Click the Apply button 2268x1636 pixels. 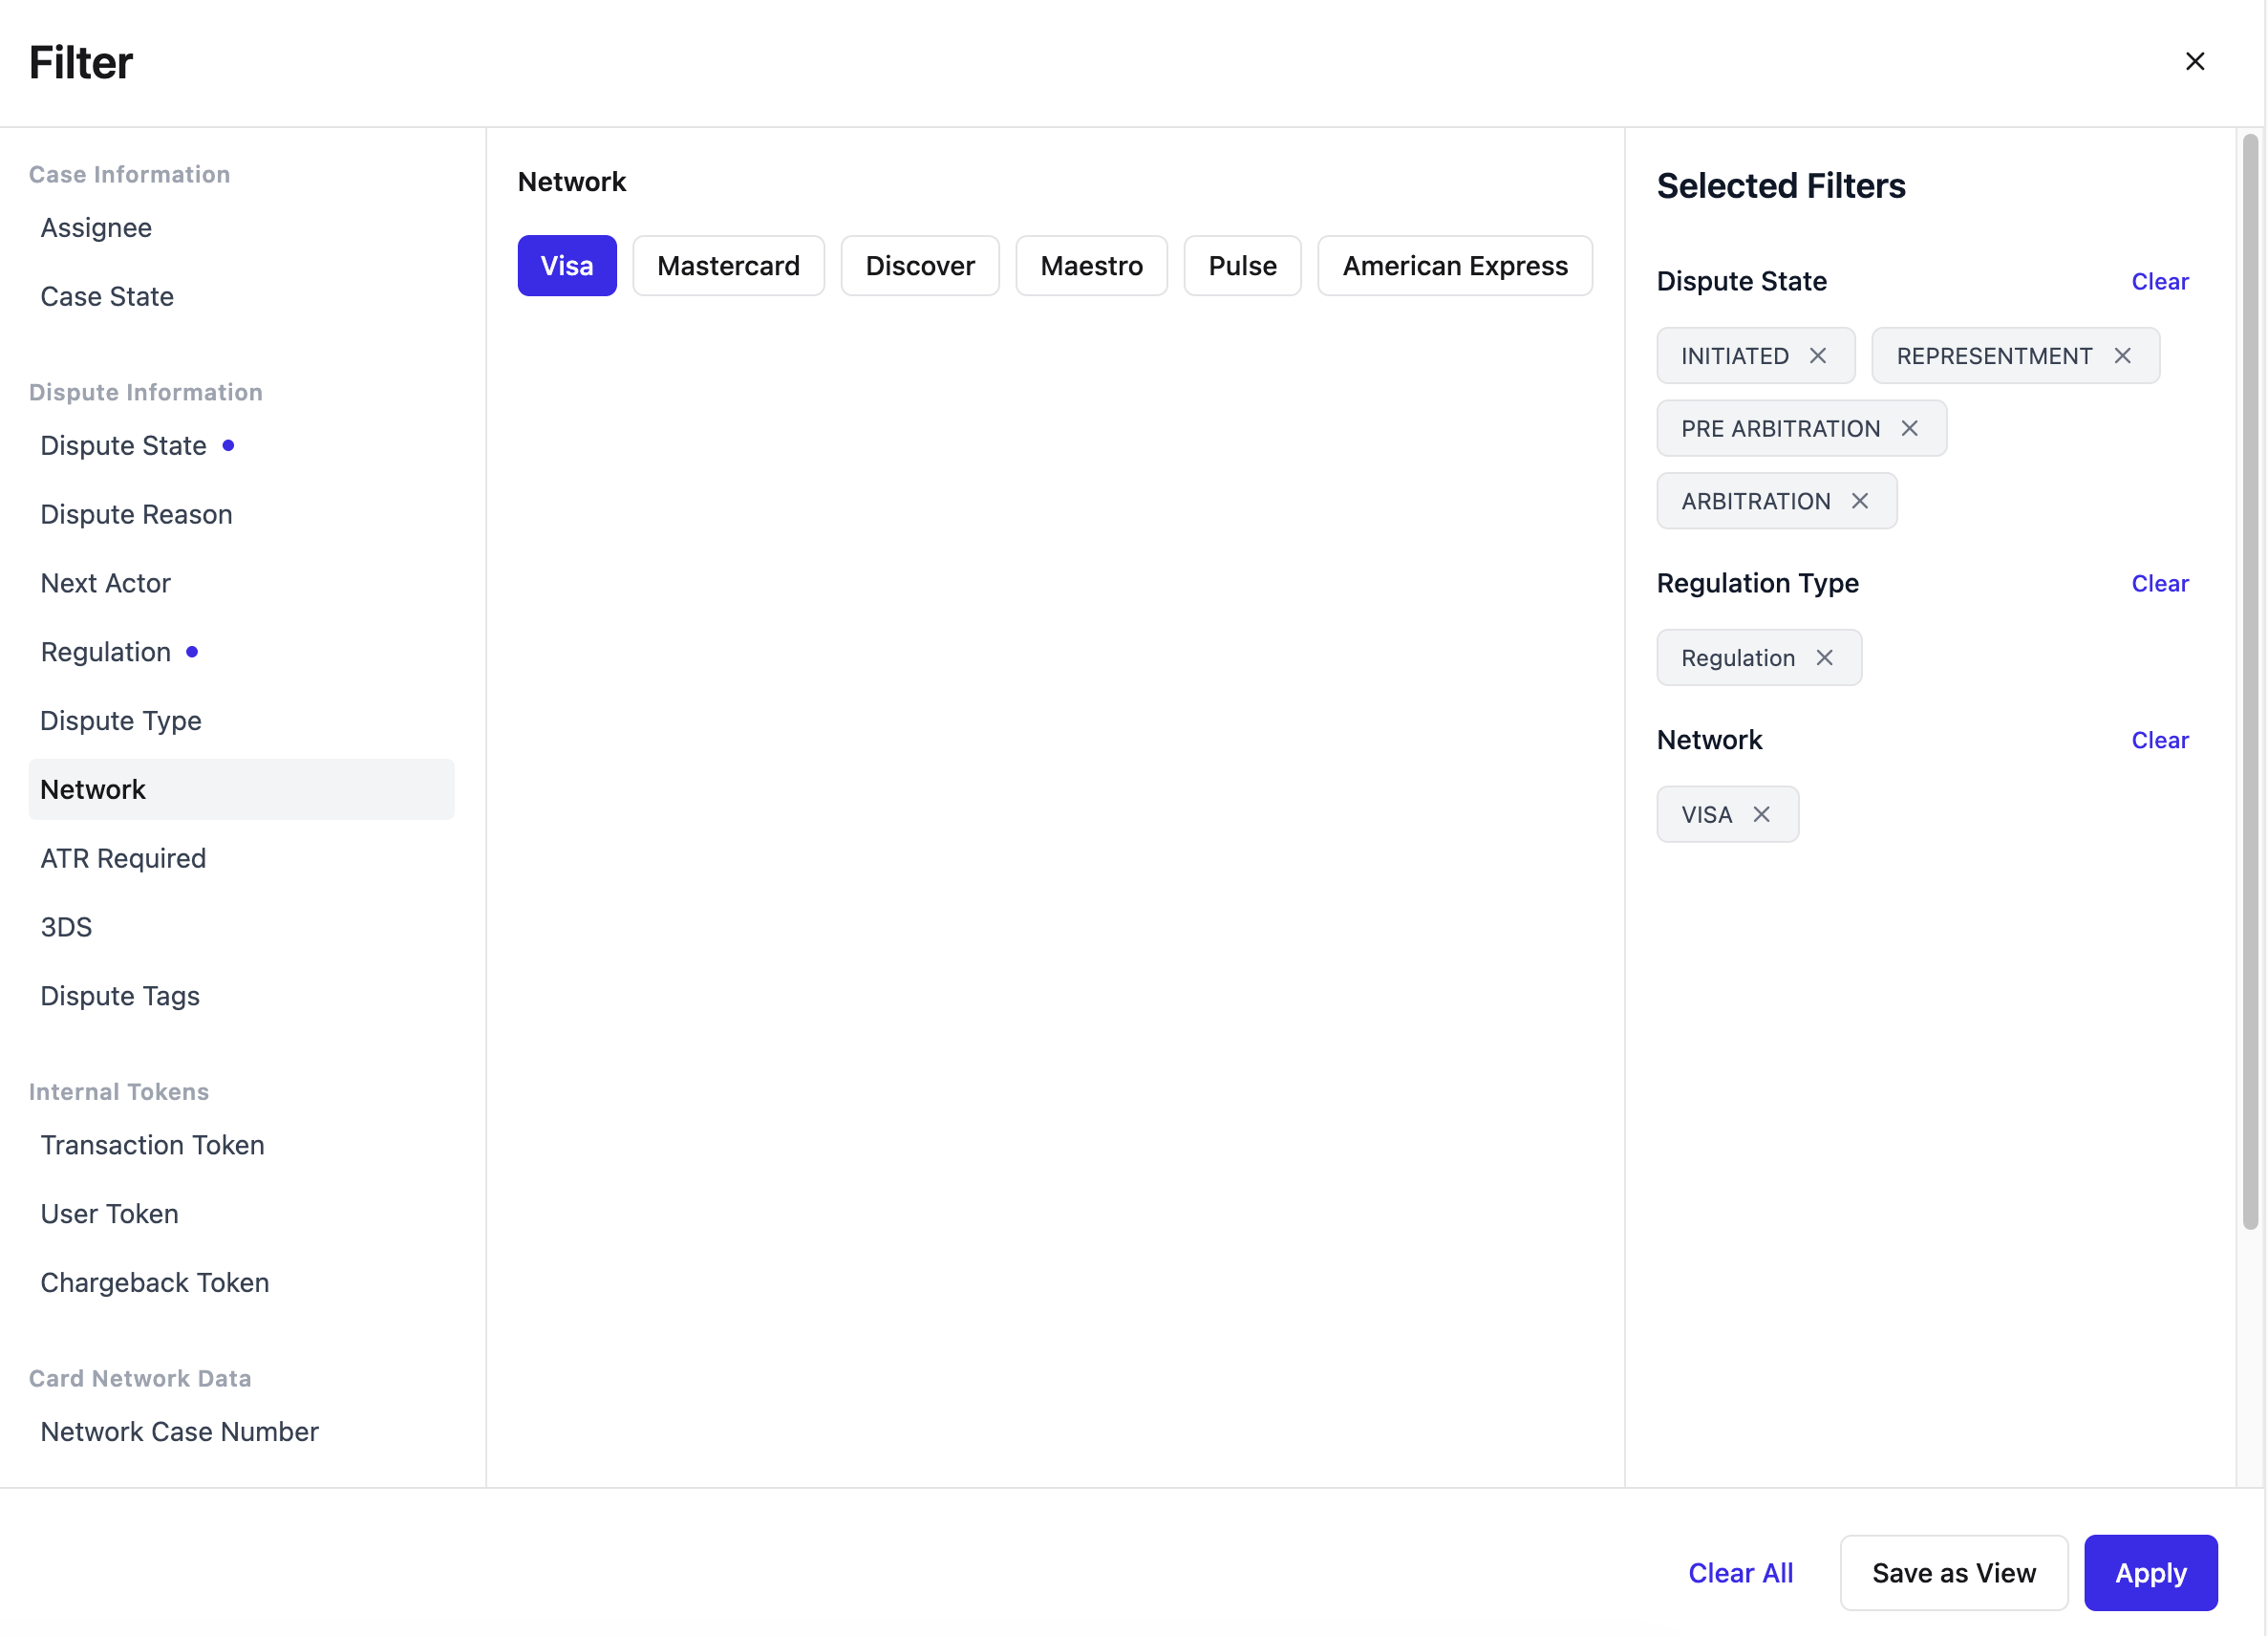2150,1573
